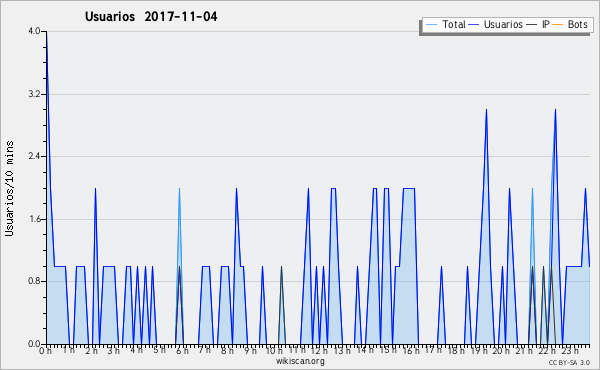This screenshot has width=600, height=370.
Task: Click the orange Bots legend line
Action: pyautogui.click(x=558, y=24)
